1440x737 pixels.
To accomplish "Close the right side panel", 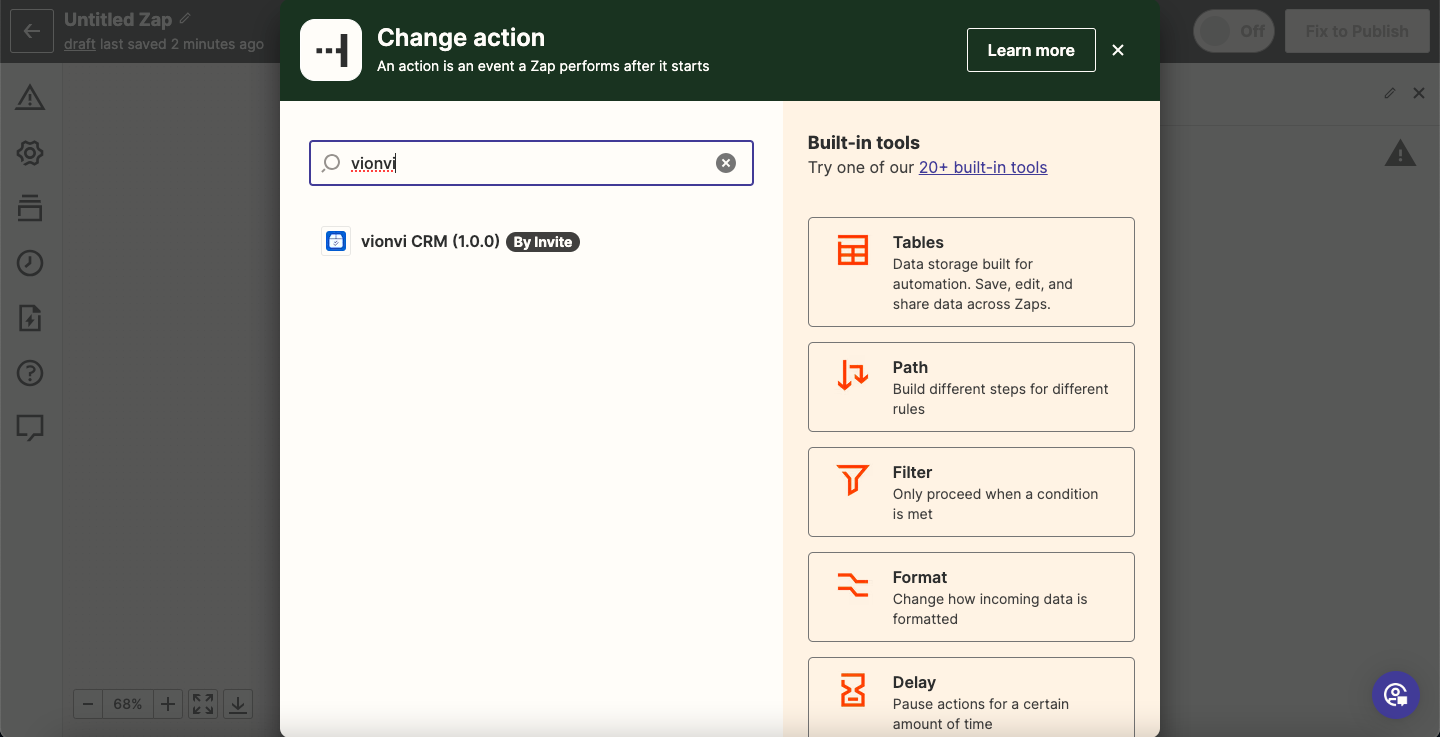I will [1418, 93].
